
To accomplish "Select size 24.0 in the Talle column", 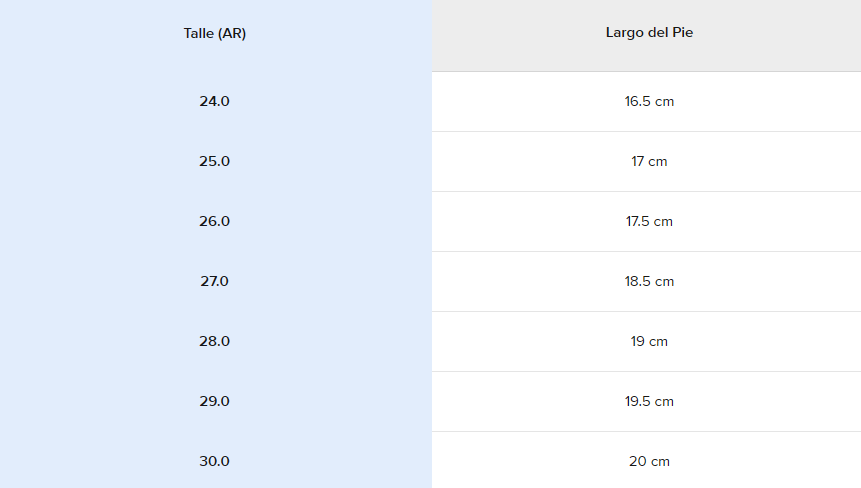I will [x=215, y=101].
